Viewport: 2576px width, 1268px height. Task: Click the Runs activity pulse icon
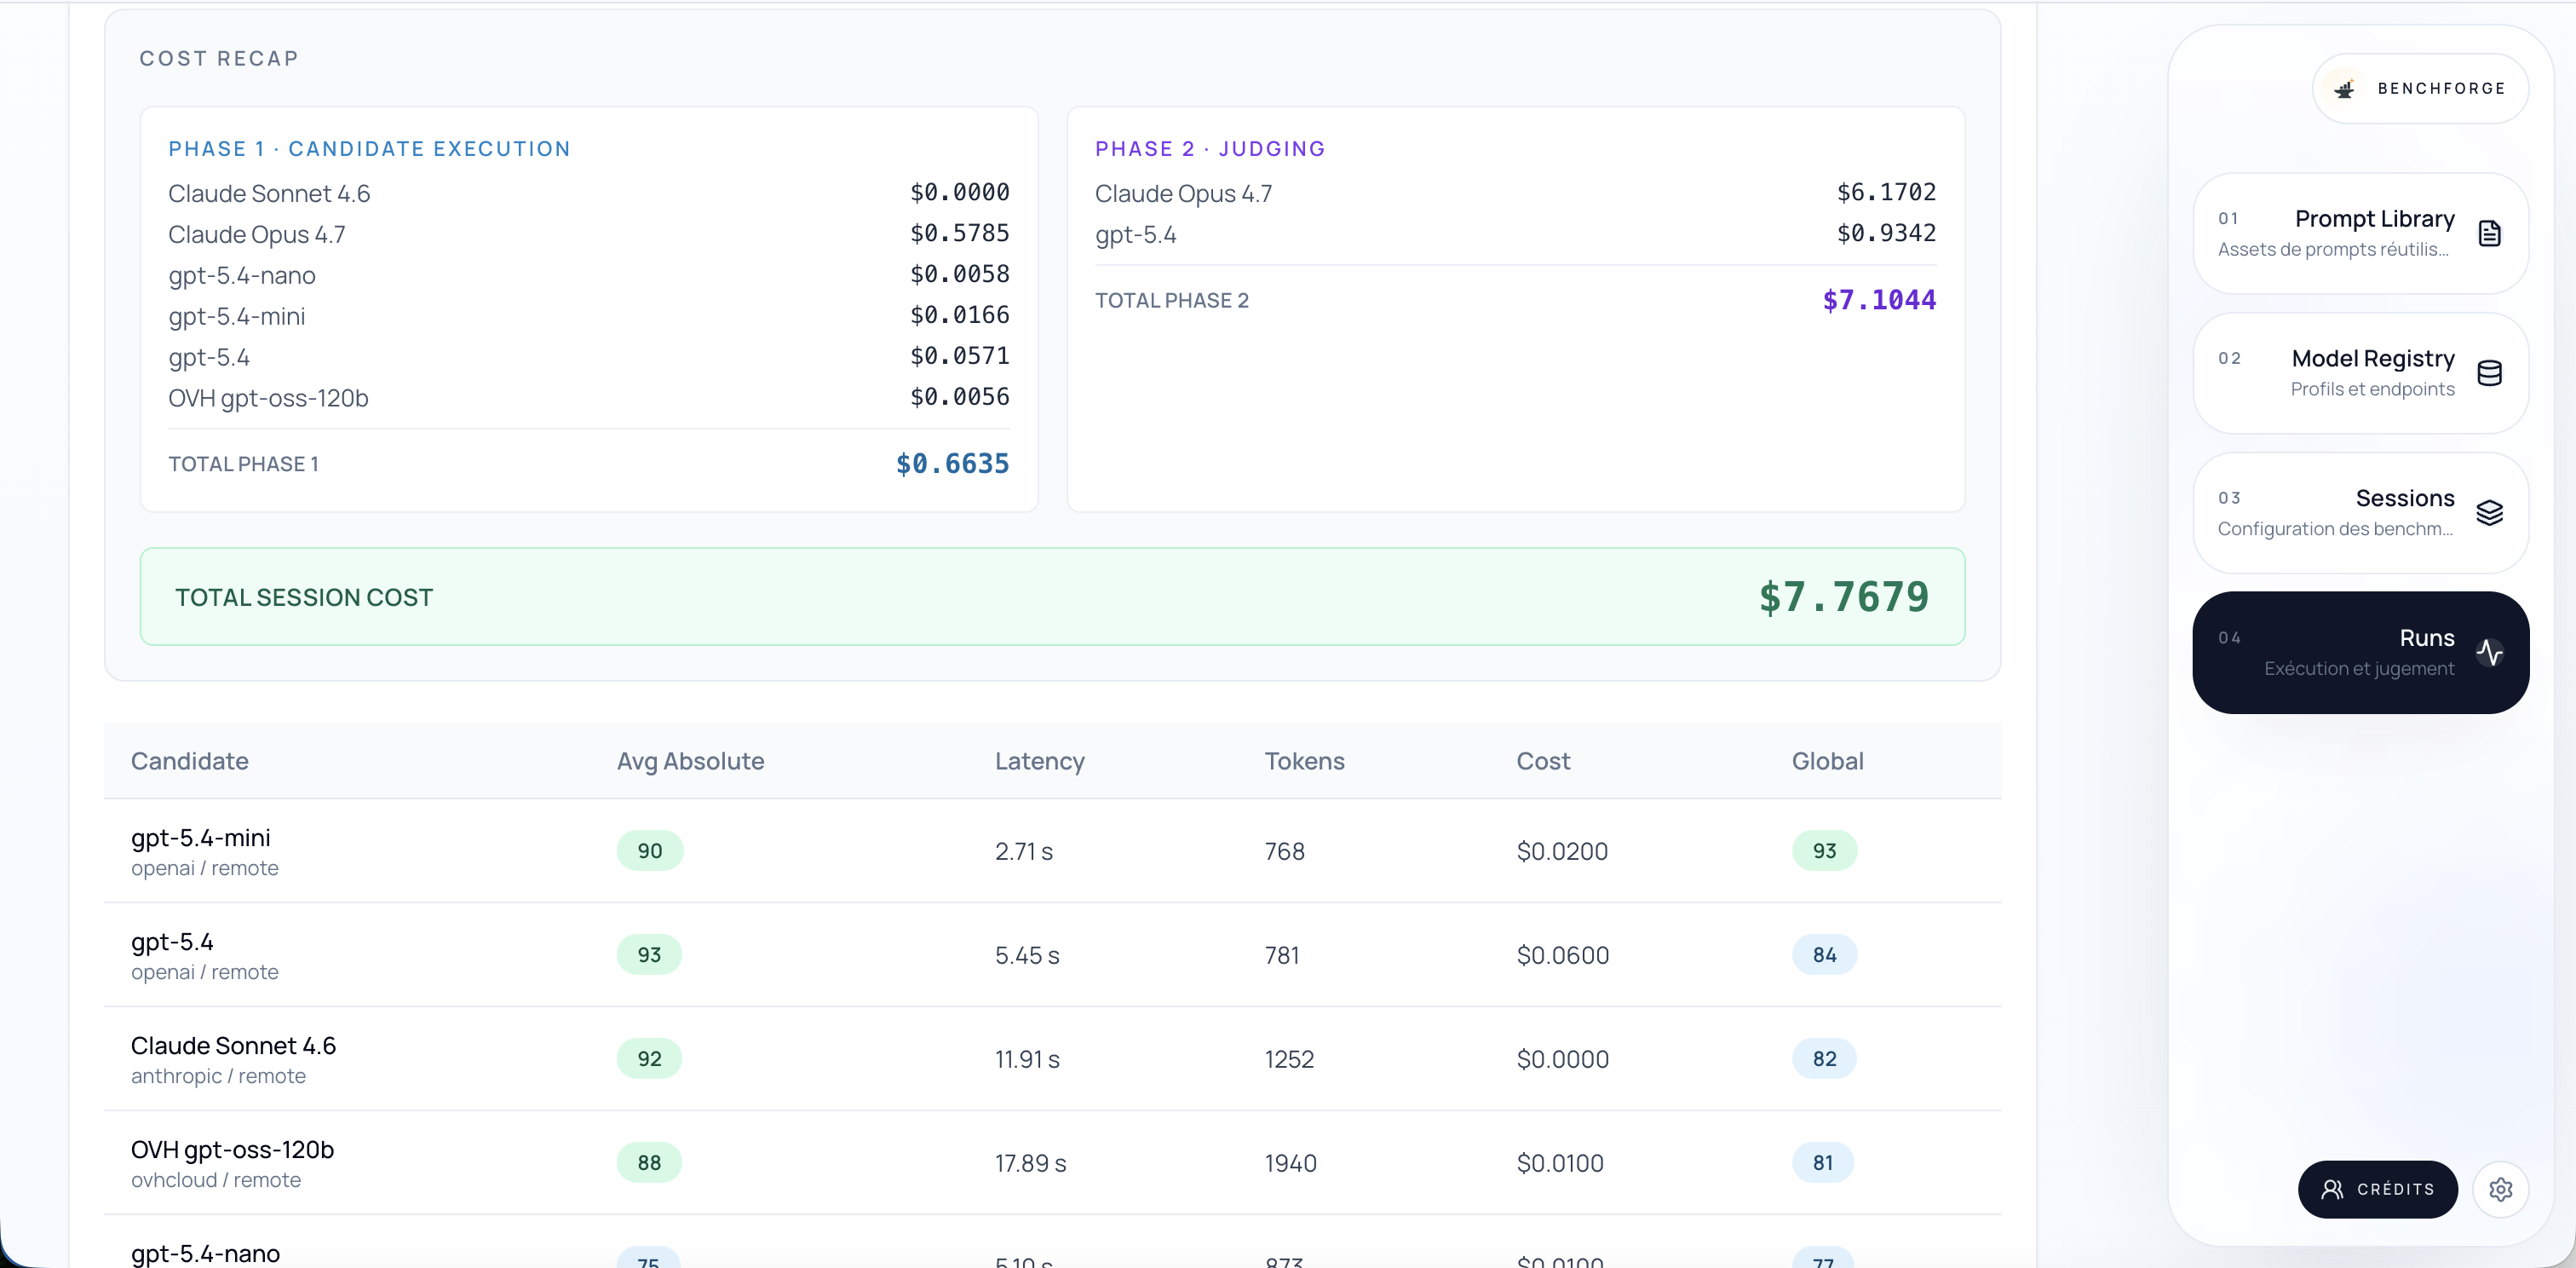(x=2489, y=653)
